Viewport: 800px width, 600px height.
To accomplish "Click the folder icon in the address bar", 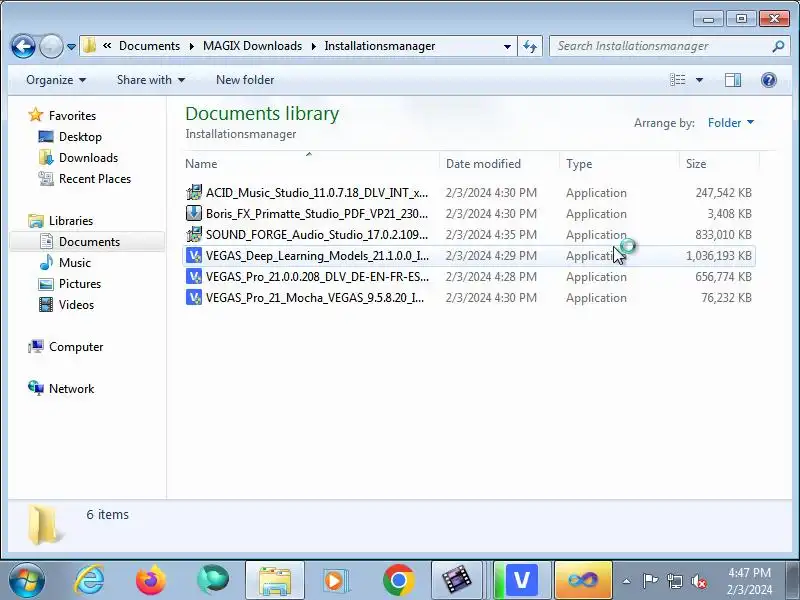I will pyautogui.click(x=89, y=46).
